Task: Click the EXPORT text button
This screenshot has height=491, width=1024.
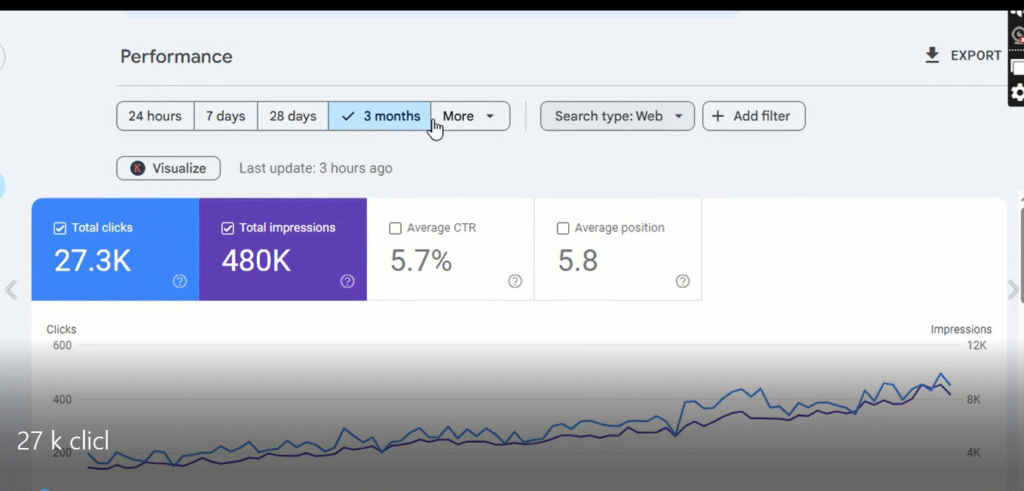Action: coord(975,56)
